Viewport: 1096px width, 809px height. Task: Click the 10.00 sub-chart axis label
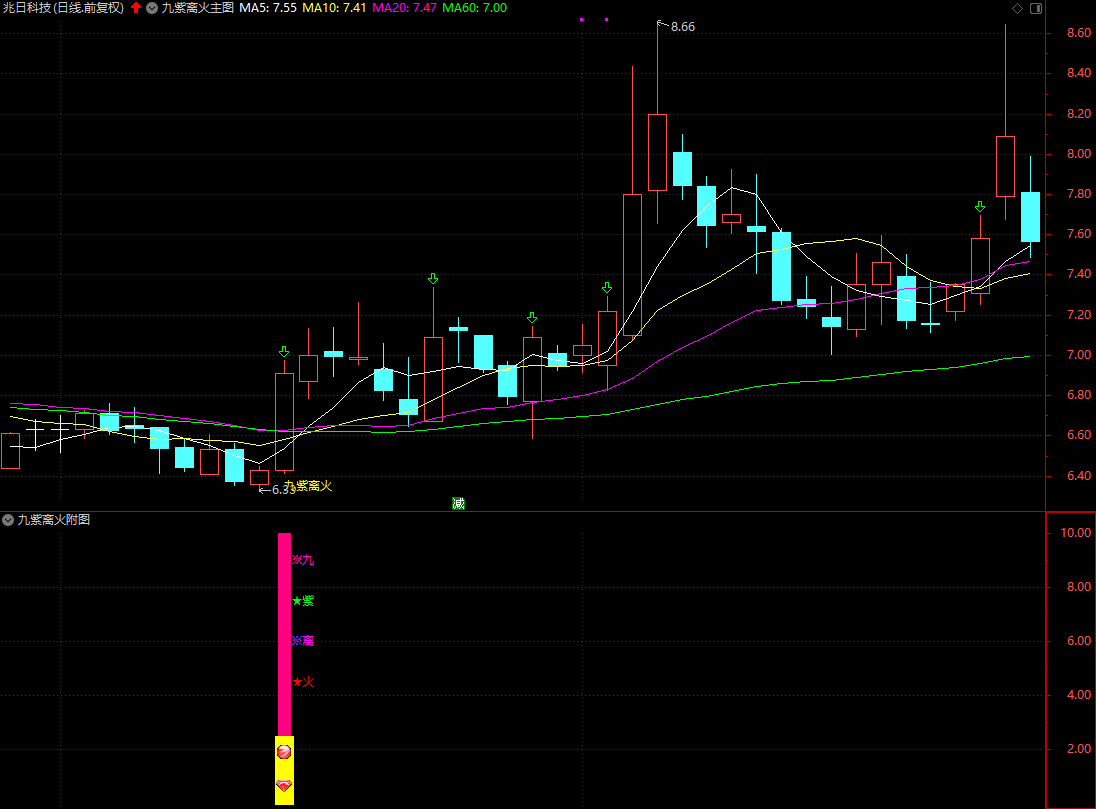(1075, 533)
